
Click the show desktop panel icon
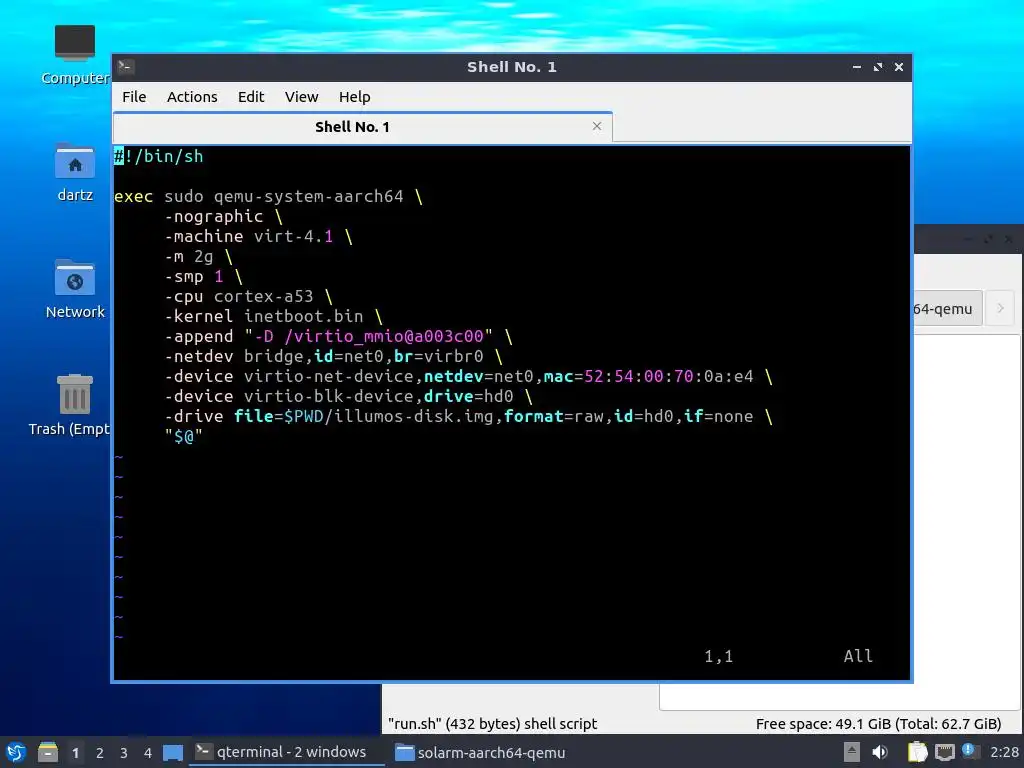pyautogui.click(x=172, y=753)
